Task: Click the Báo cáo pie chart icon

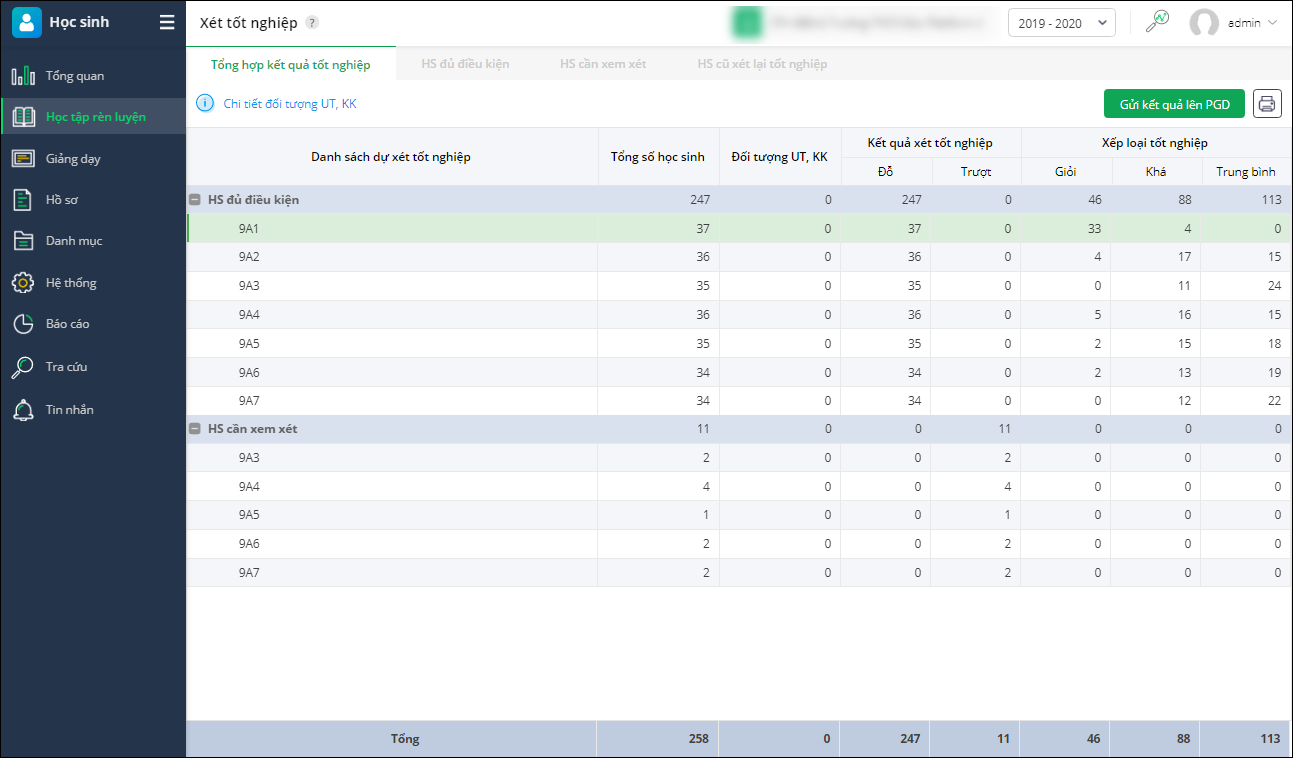Action: (x=23, y=324)
